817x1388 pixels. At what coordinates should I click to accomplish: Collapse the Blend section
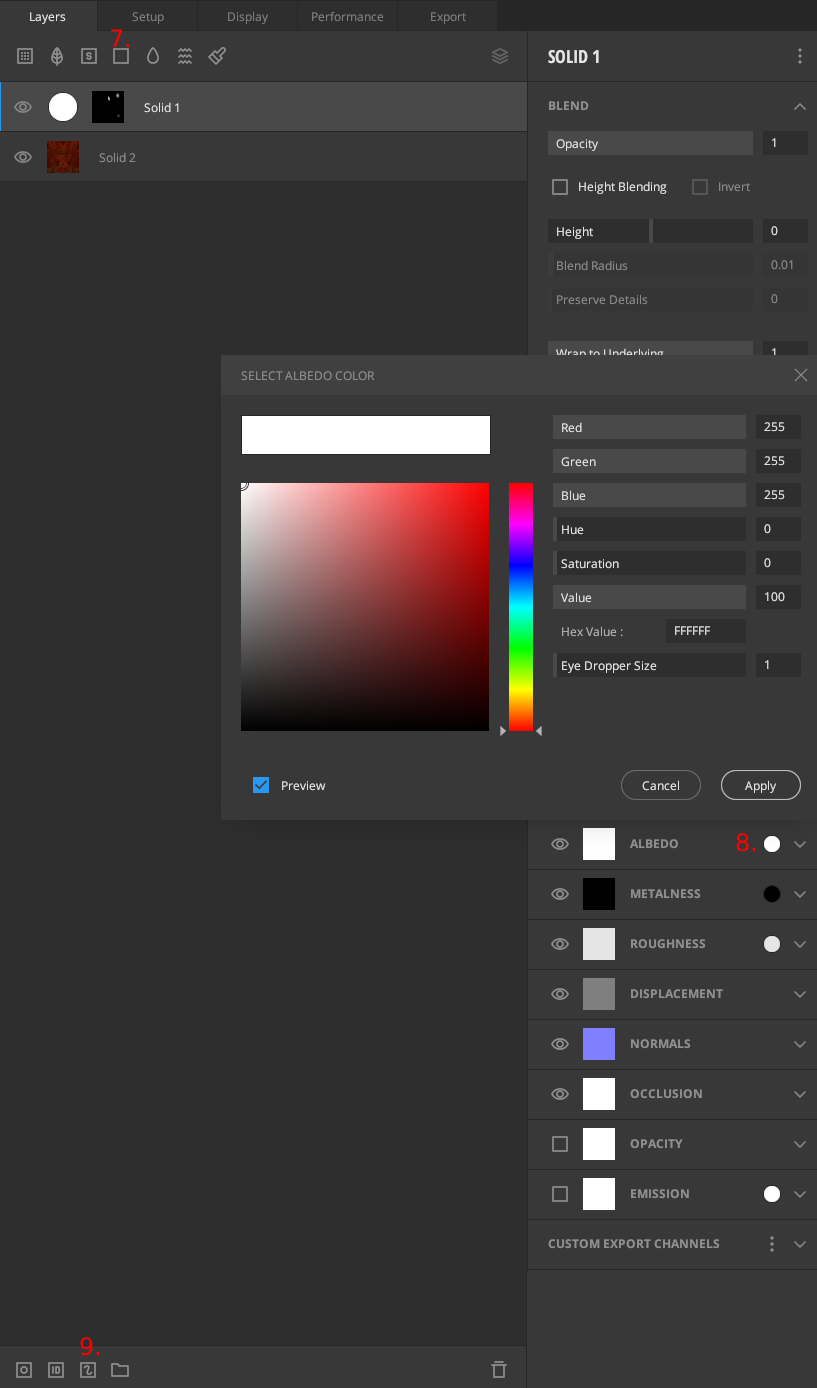coord(799,106)
